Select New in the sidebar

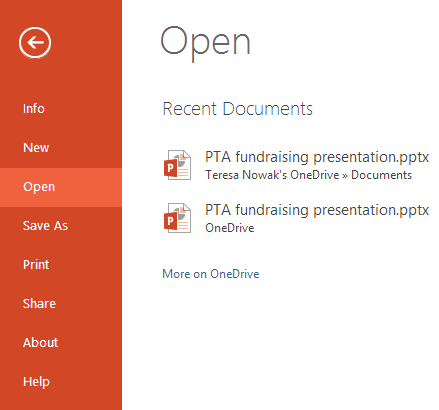[36, 148]
